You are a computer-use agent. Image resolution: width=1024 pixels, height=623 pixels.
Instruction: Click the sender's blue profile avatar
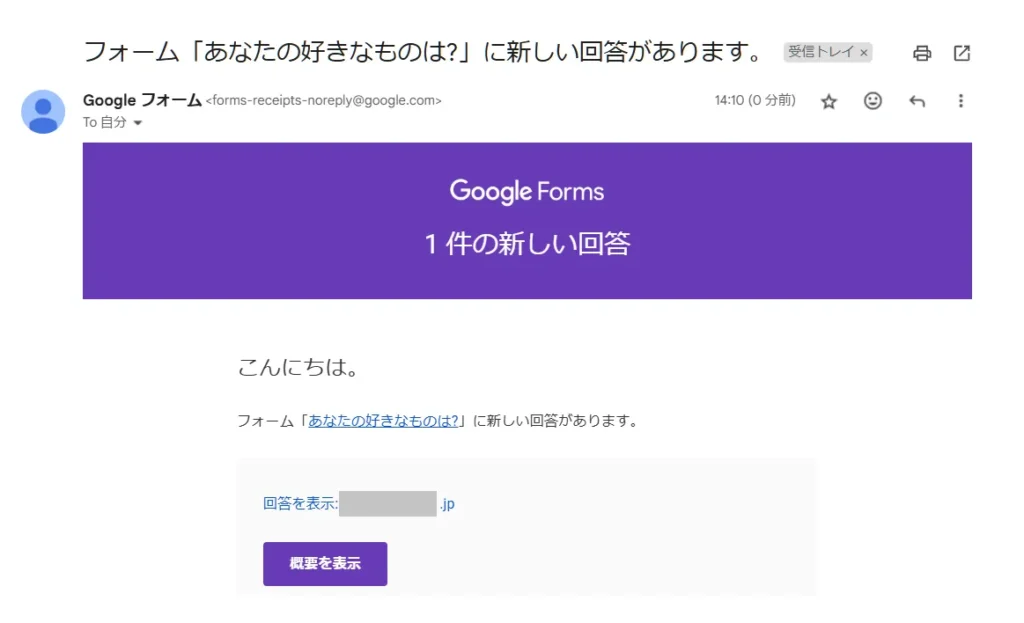(x=43, y=111)
